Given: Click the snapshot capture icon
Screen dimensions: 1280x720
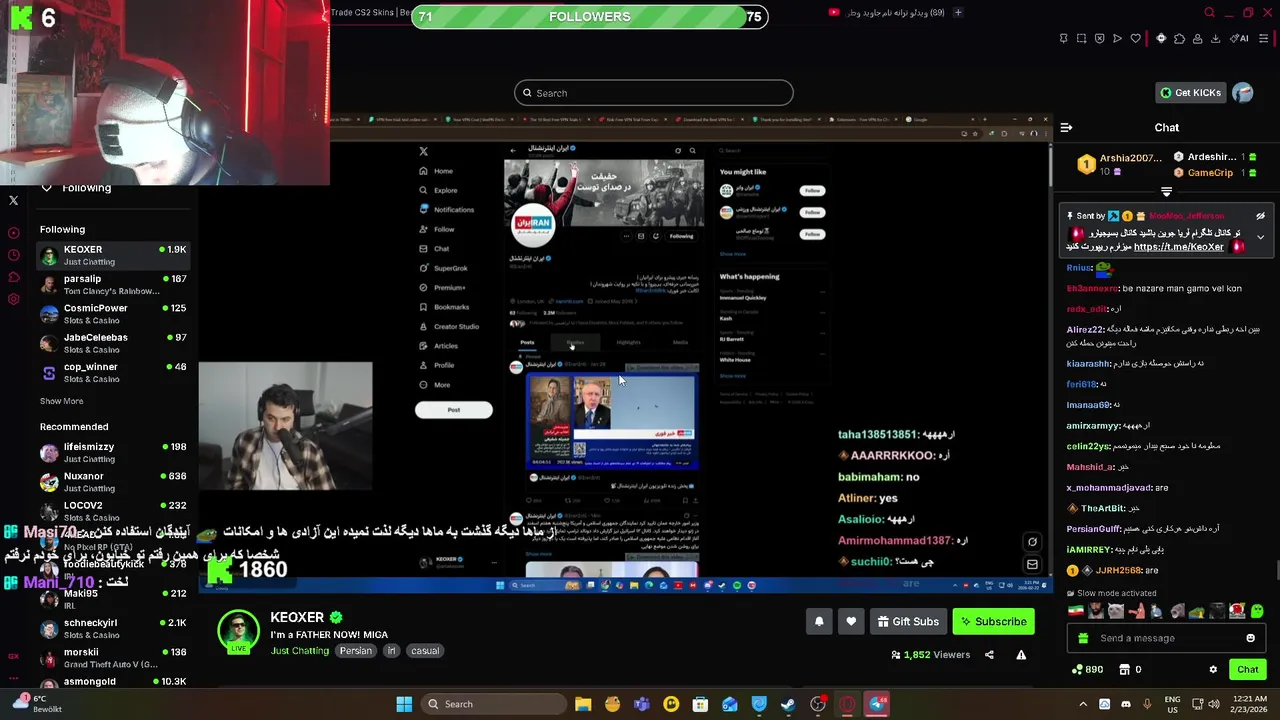Looking at the screenshot, I should 1081,39.
